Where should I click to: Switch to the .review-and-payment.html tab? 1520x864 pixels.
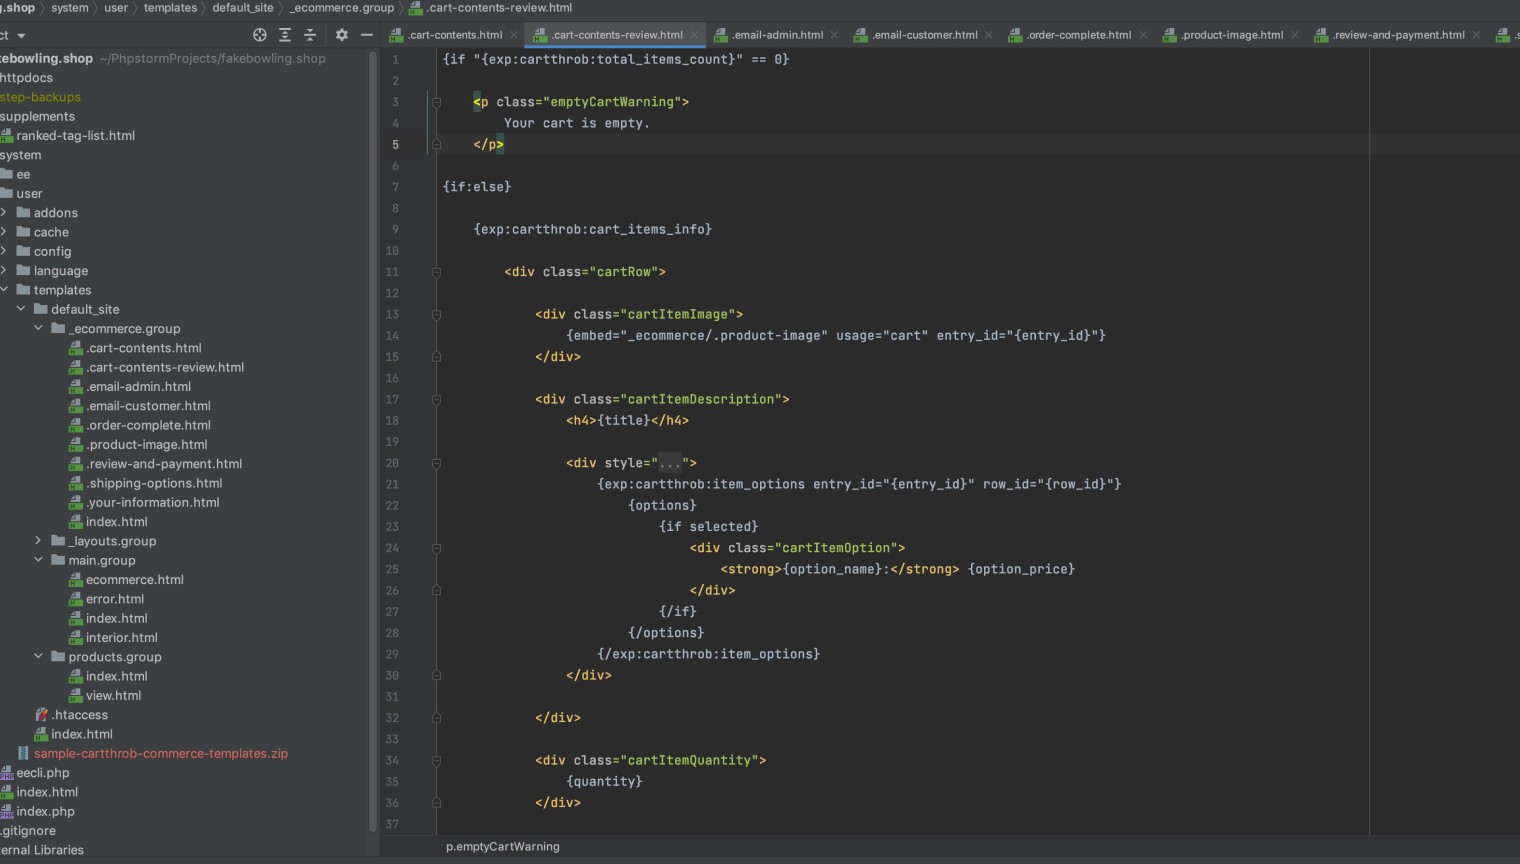pyautogui.click(x=1398, y=35)
